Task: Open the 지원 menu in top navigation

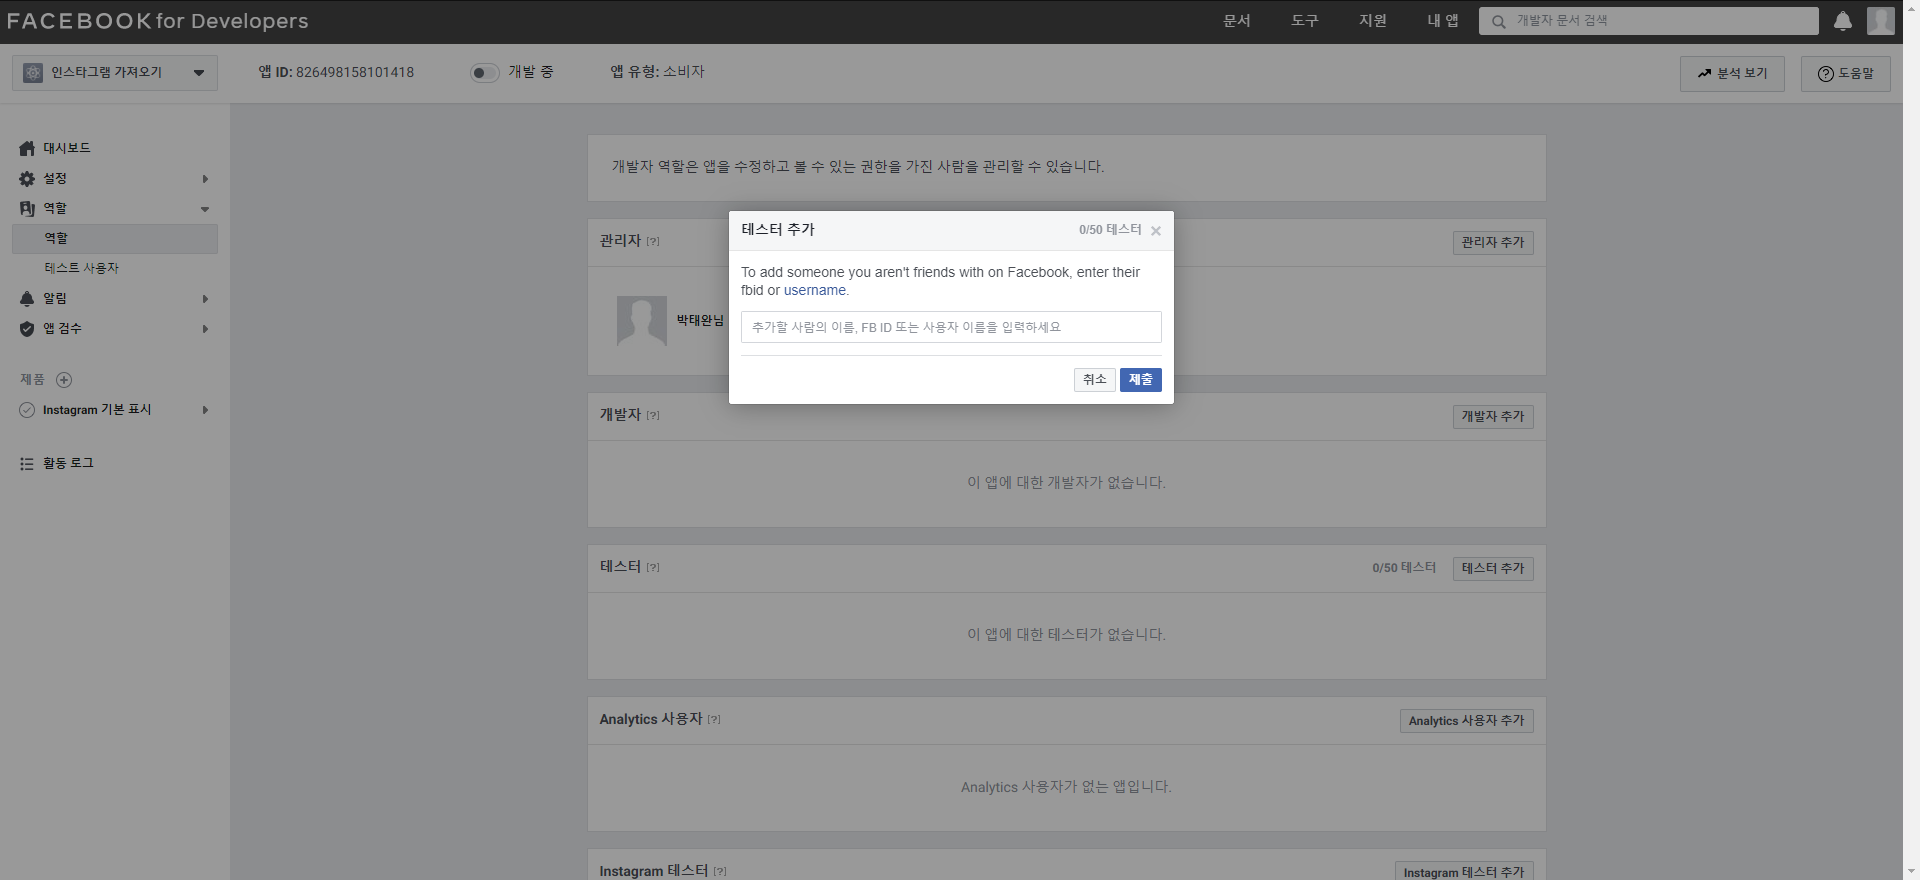Action: coord(1373,21)
